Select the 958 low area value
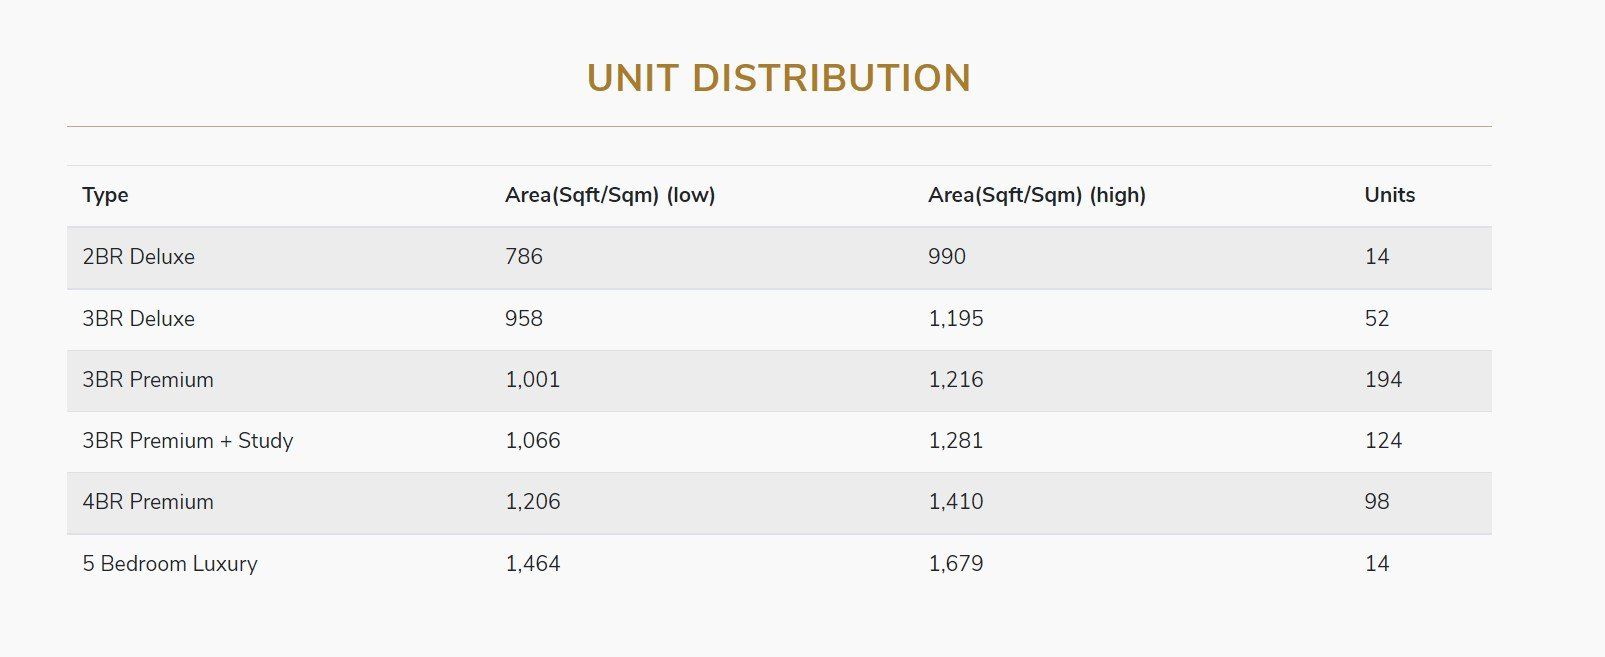Screen dimensions: 1605x657 point(523,319)
